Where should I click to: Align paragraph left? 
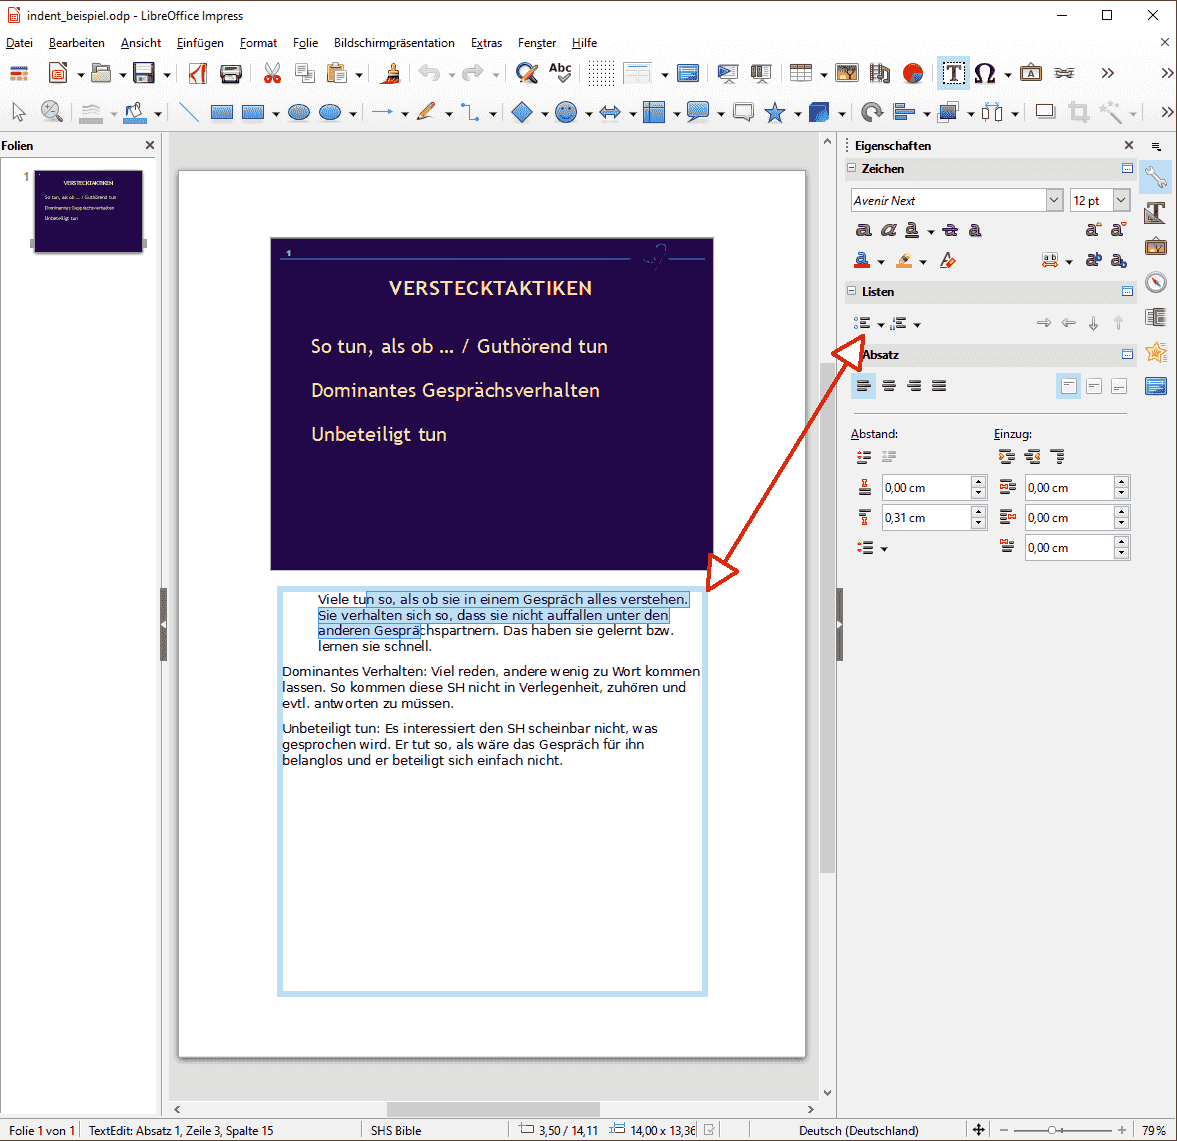point(863,386)
